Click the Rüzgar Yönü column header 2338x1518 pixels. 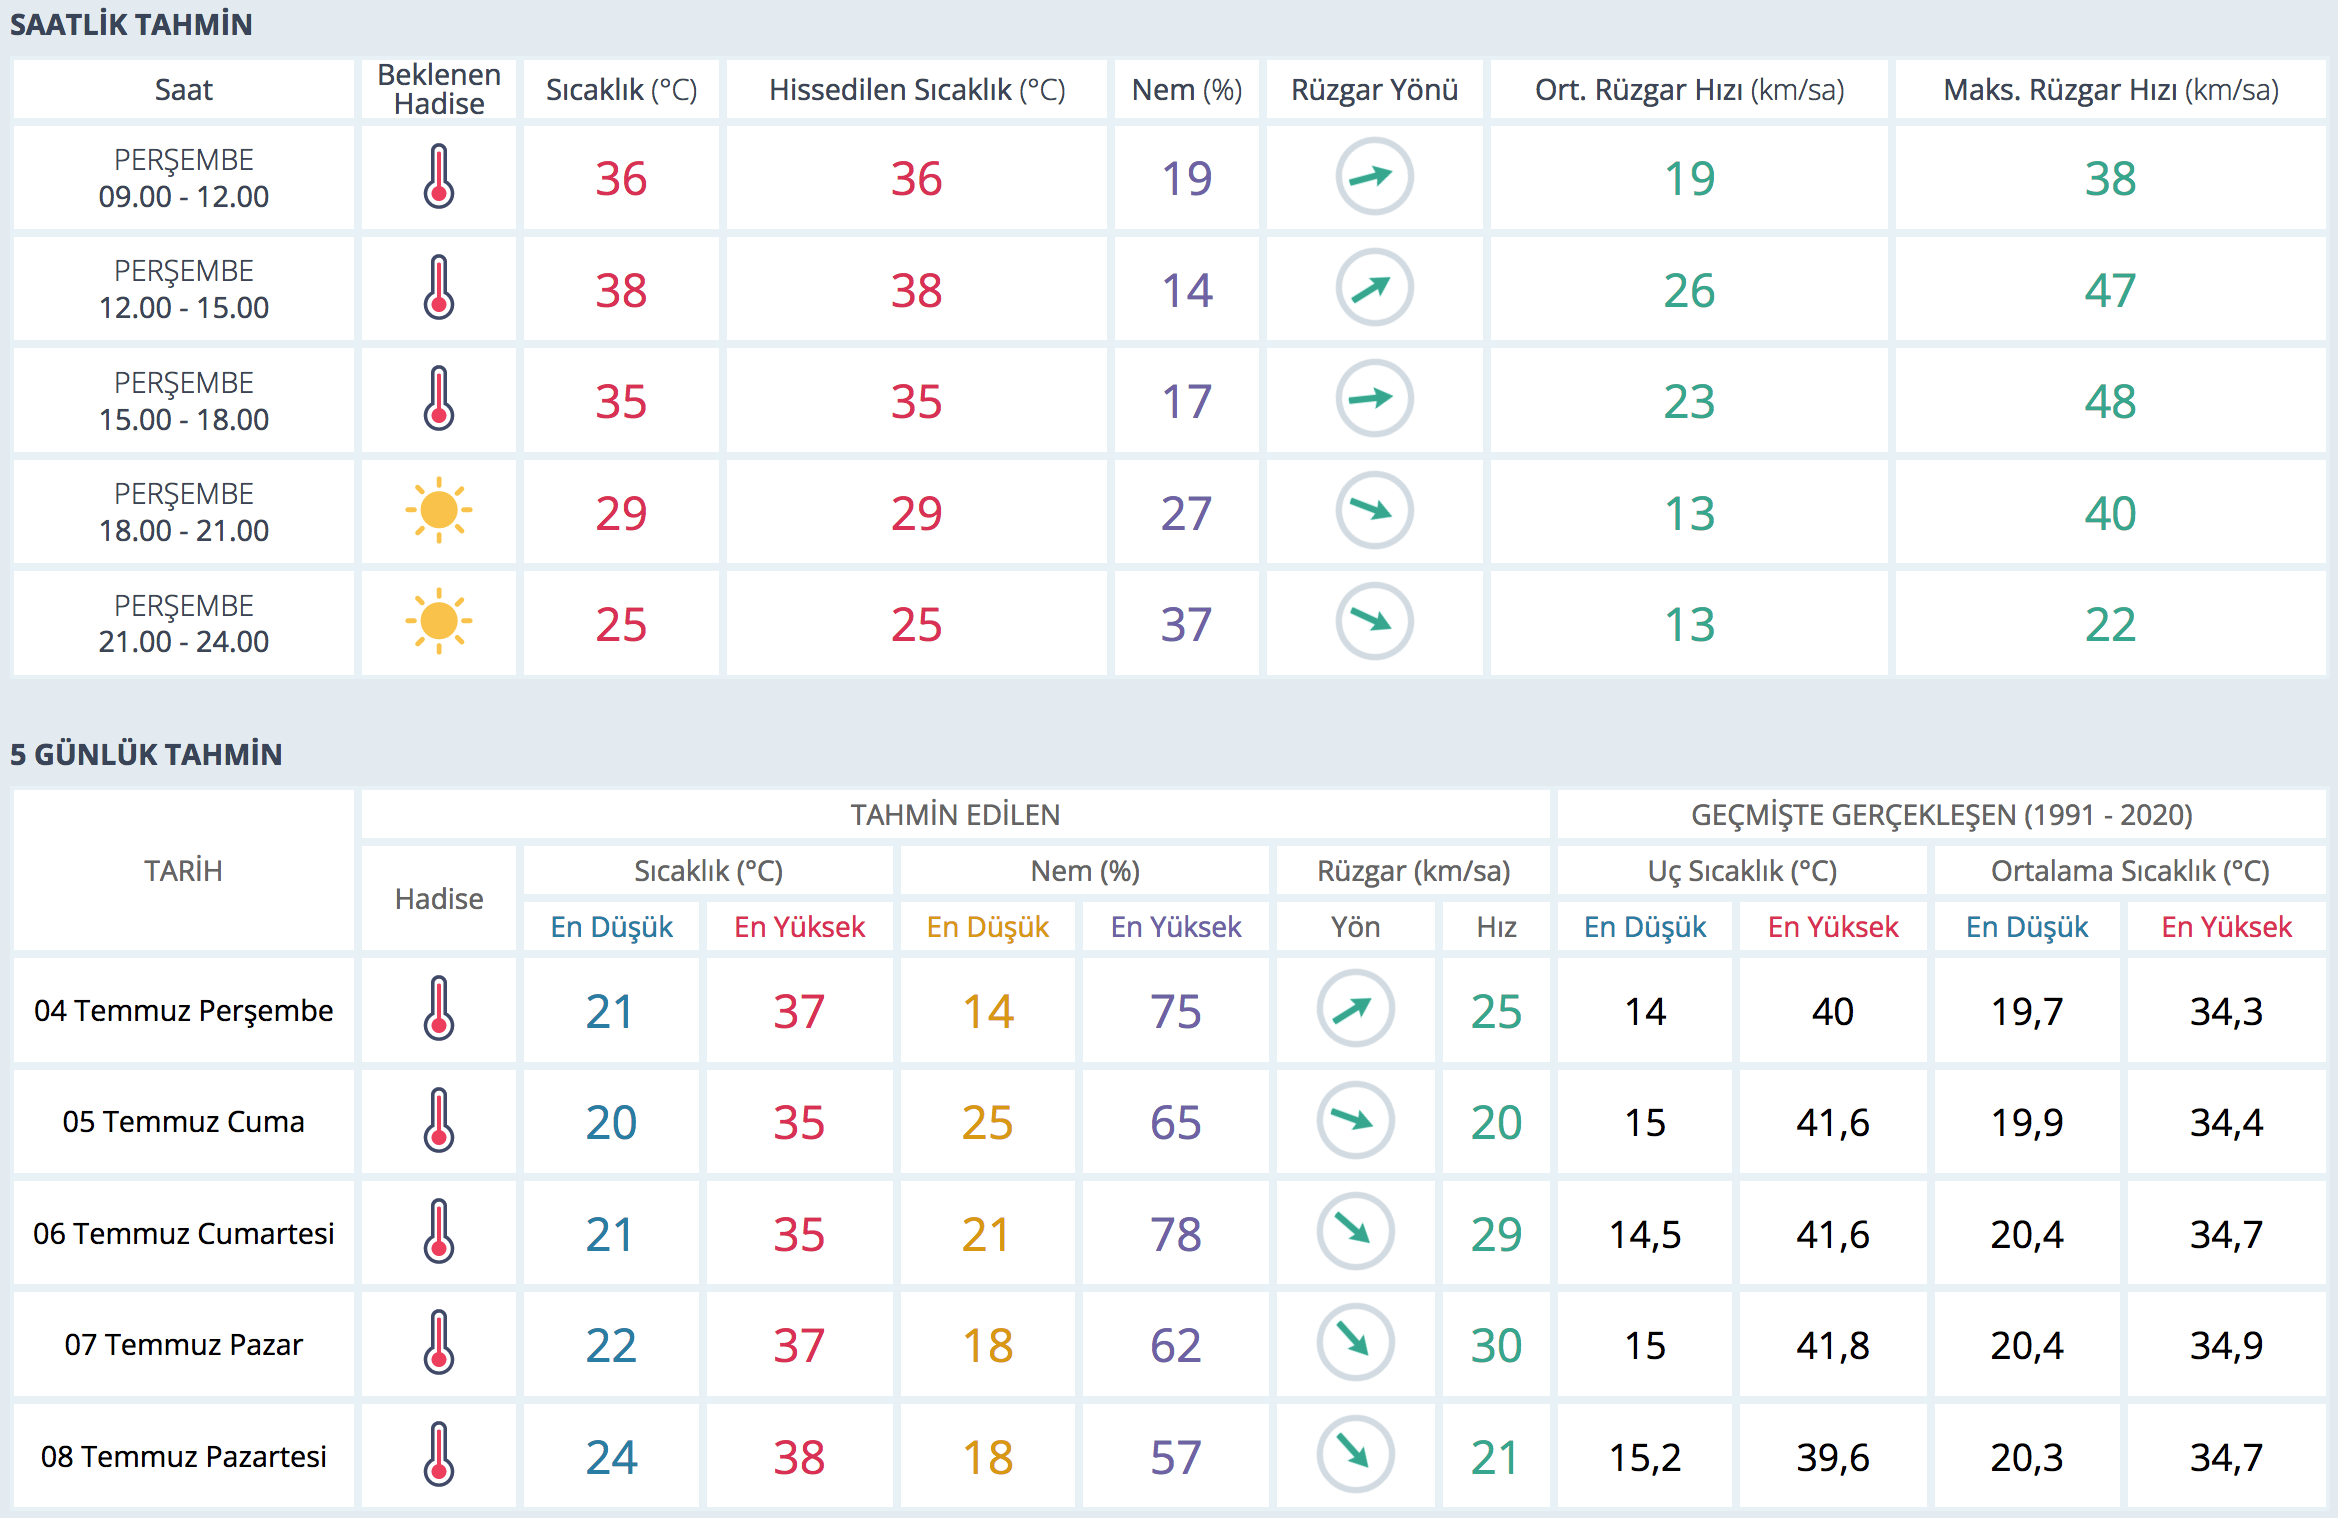(x=1373, y=90)
